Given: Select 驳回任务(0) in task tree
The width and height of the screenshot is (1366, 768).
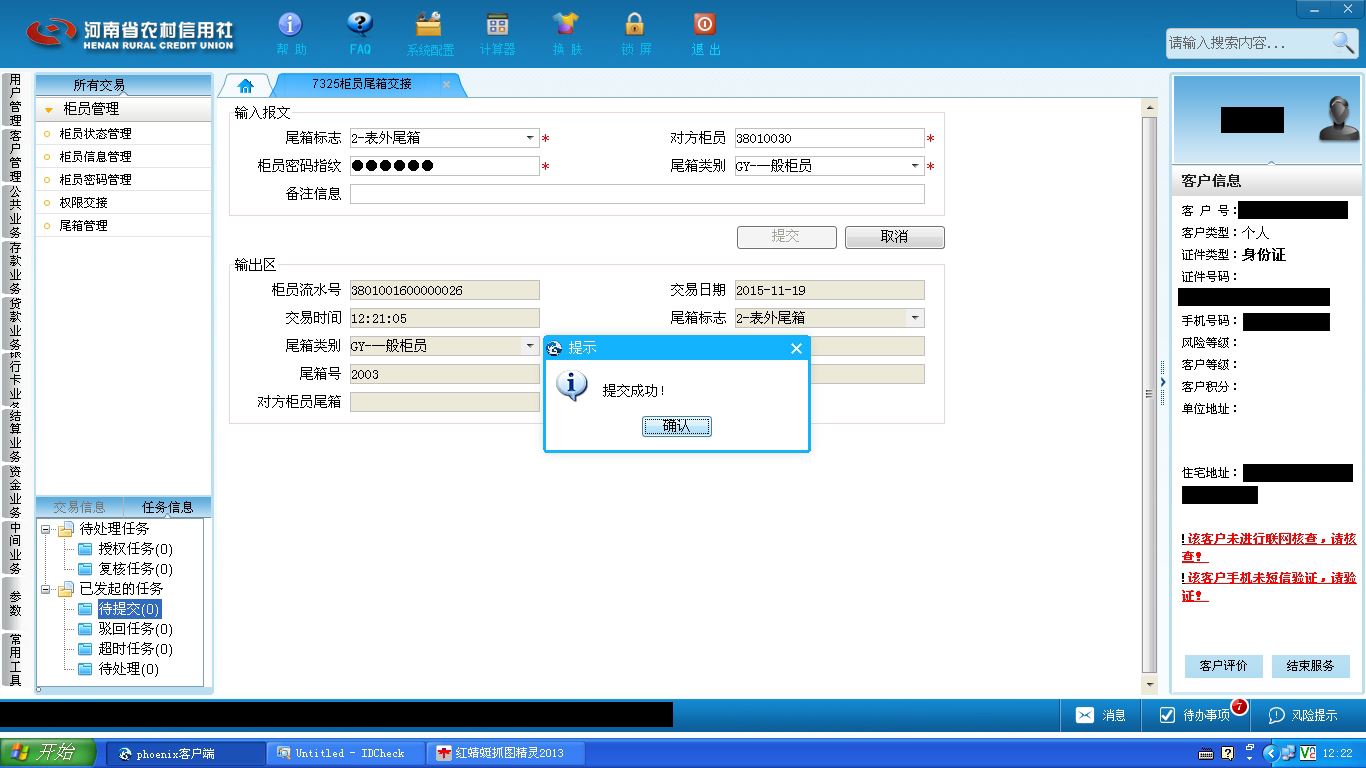Looking at the screenshot, I should pos(135,629).
